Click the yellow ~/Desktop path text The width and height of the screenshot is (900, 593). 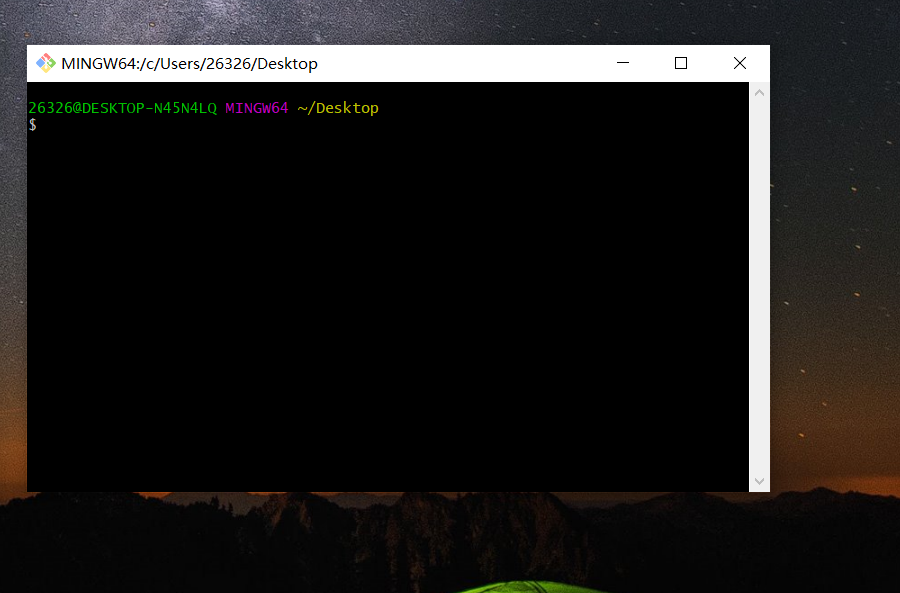(x=338, y=108)
